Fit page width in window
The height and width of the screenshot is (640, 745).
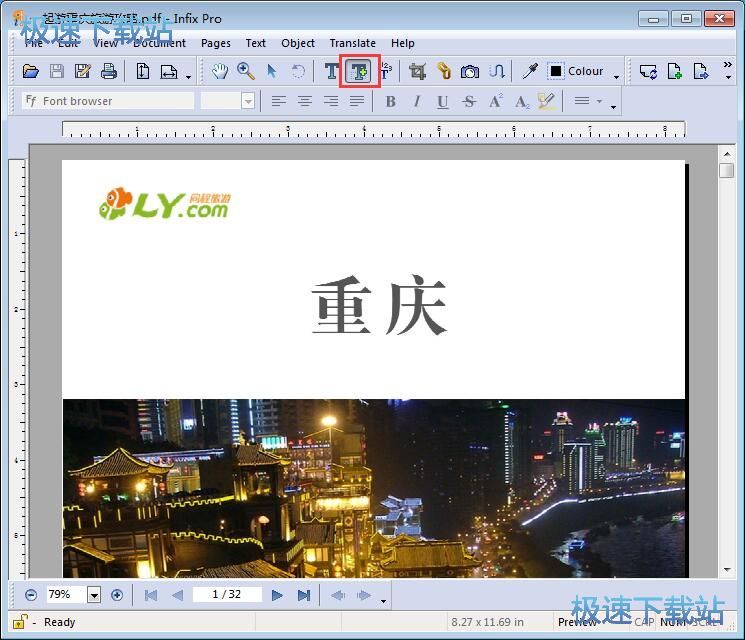pos(169,72)
